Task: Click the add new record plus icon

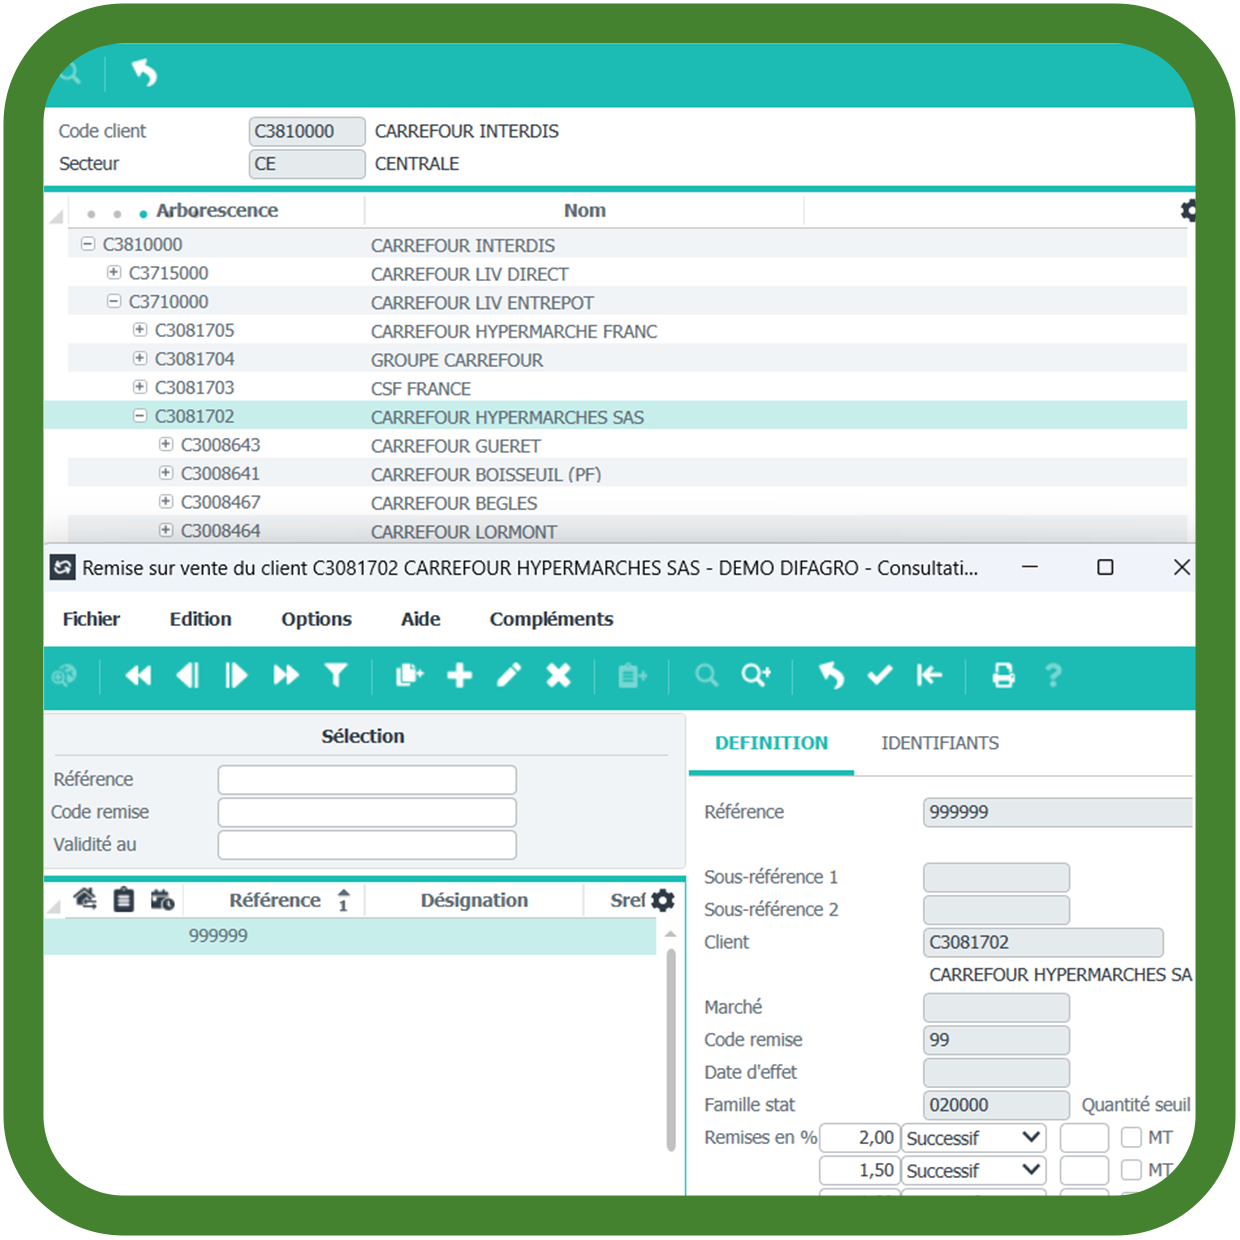Action: 459,676
